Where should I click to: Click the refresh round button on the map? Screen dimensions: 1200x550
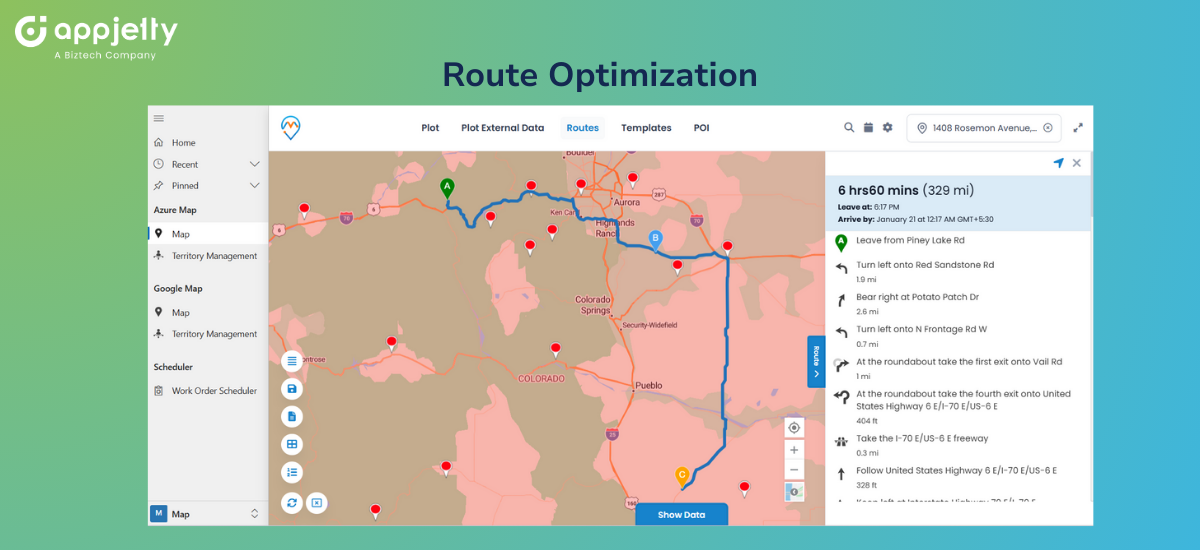click(292, 503)
